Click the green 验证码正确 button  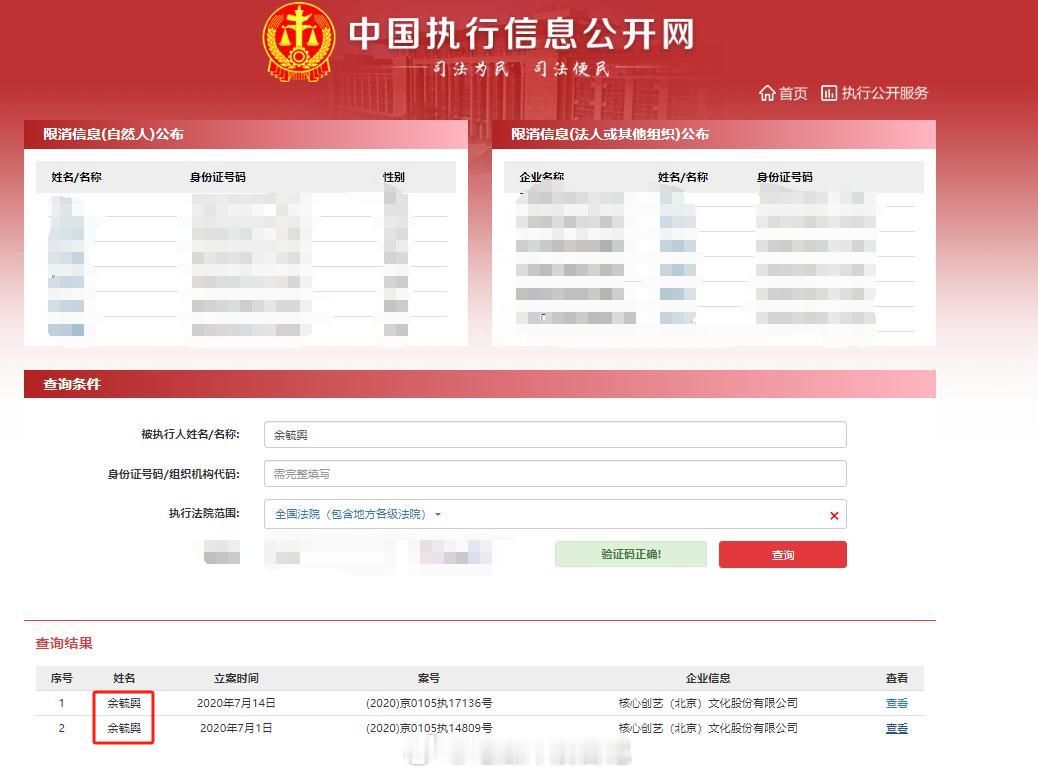630,554
